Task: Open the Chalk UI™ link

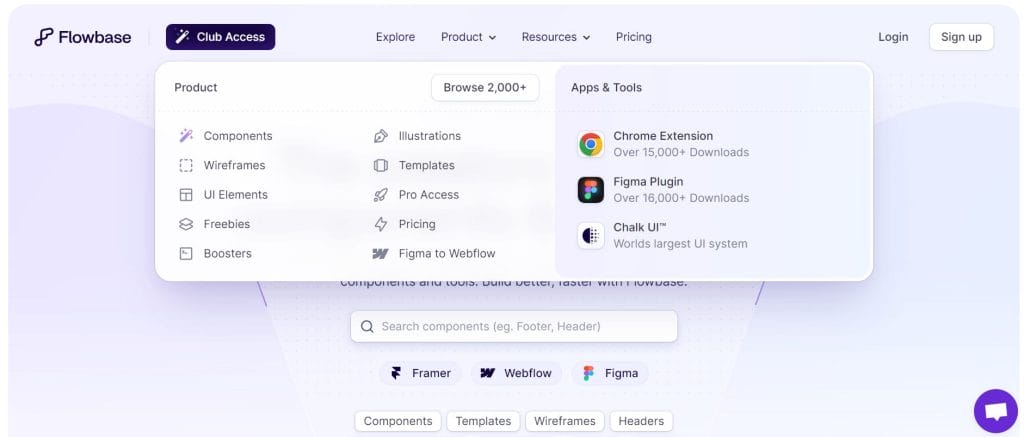Action: pyautogui.click(x=640, y=227)
